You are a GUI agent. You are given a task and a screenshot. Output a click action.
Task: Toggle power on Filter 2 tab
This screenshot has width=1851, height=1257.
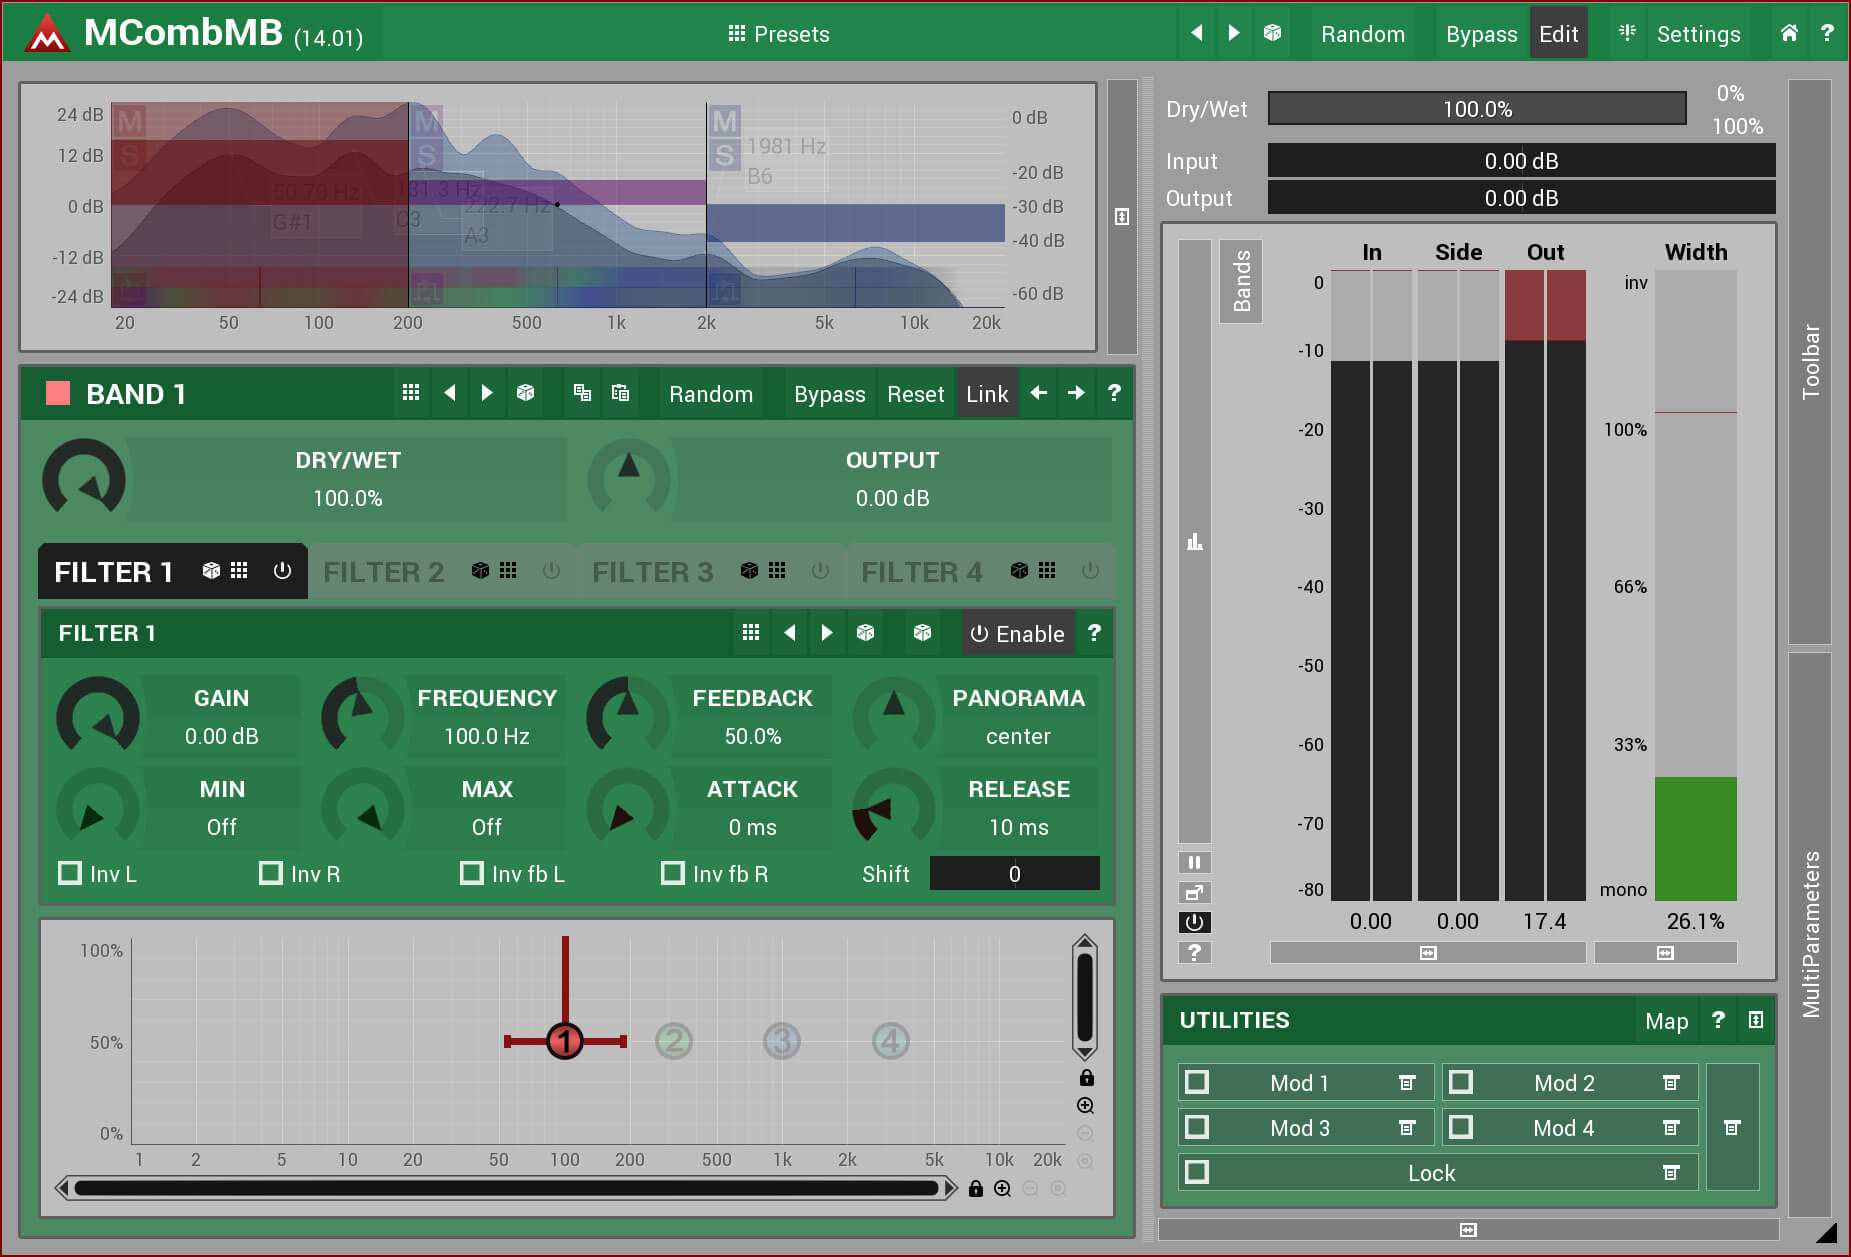(x=551, y=571)
